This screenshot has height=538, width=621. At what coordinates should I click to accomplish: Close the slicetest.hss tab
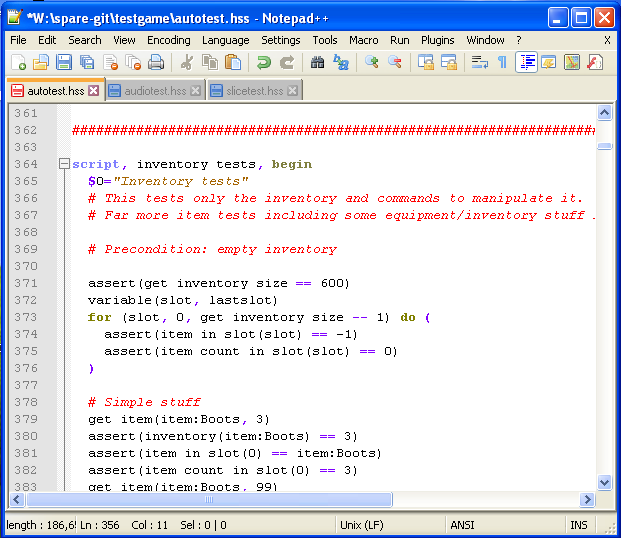click(293, 91)
